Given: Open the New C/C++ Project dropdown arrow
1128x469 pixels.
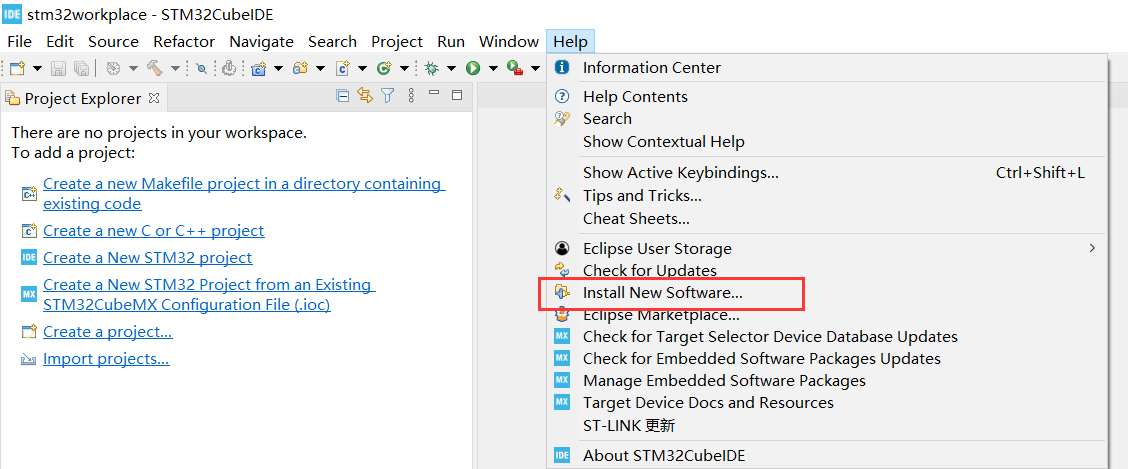Looking at the screenshot, I should click(278, 68).
